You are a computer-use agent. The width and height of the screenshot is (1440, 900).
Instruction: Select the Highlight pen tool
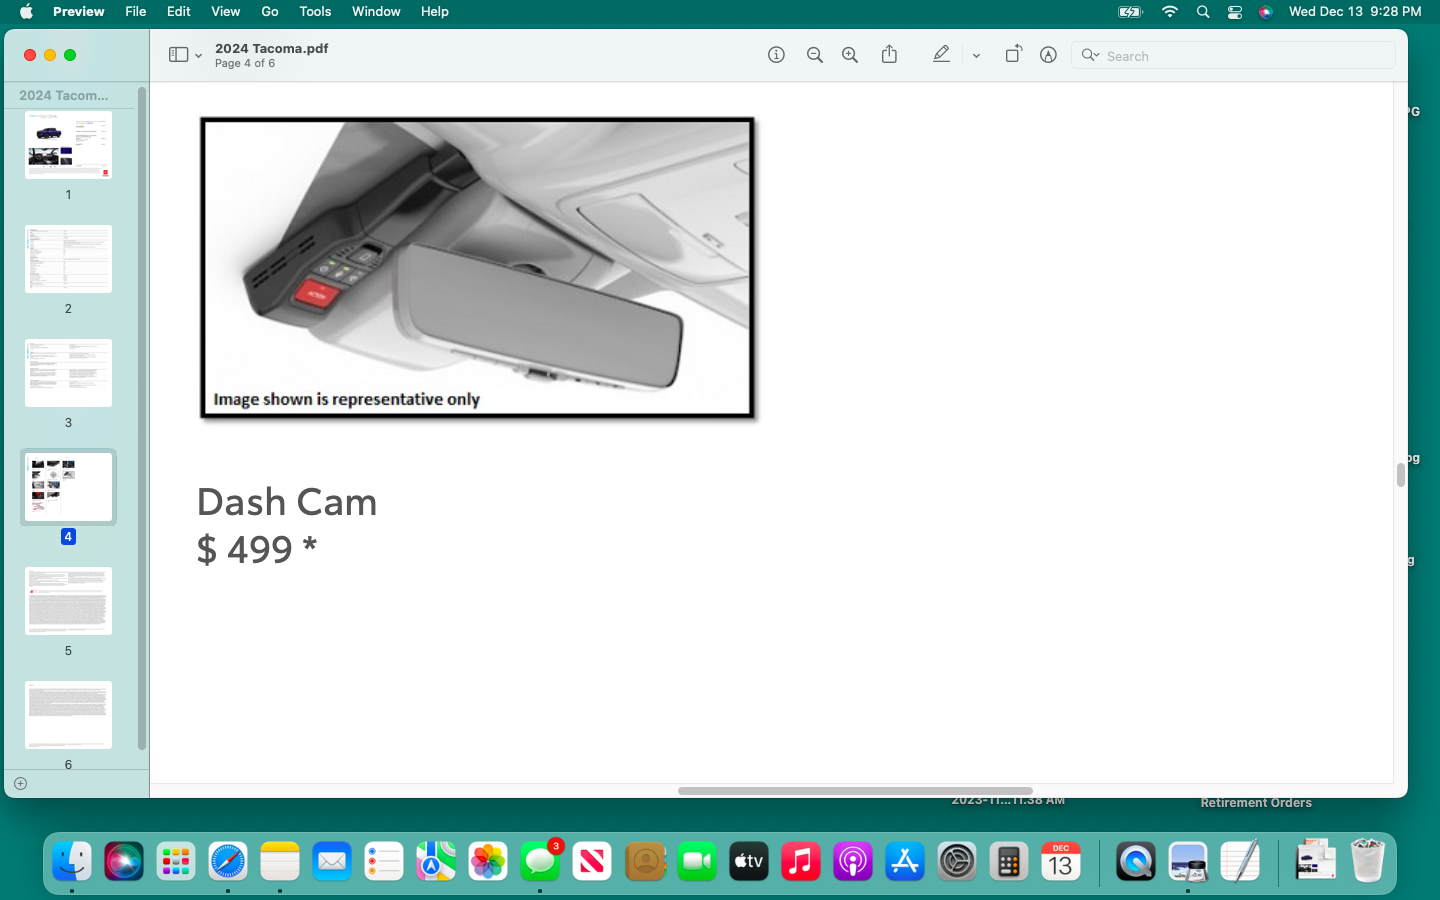coord(941,55)
